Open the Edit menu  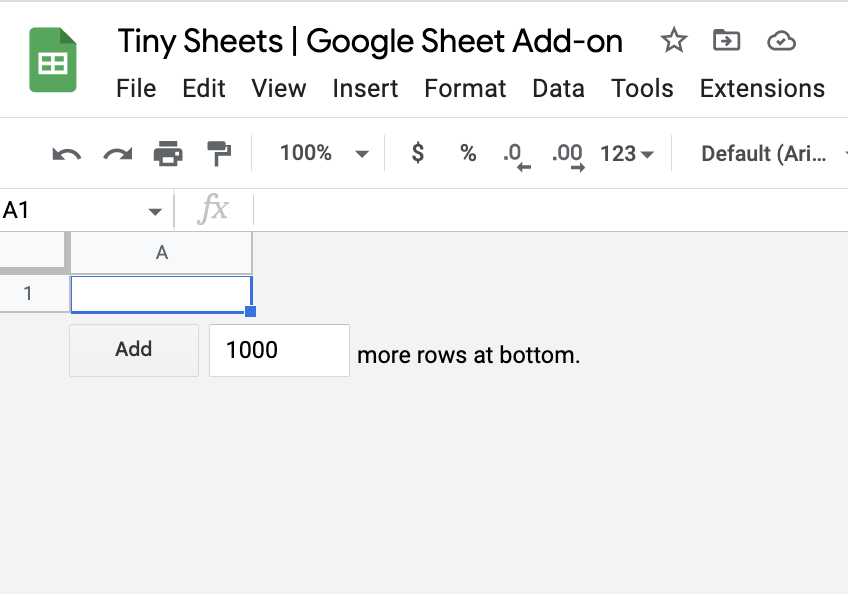(x=203, y=88)
